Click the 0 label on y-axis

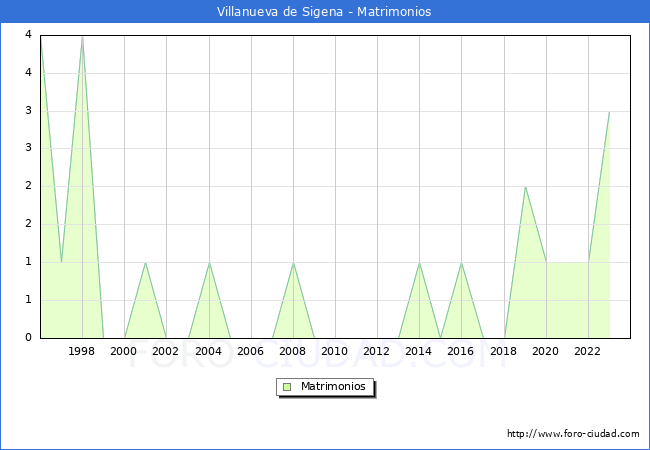click(x=28, y=337)
